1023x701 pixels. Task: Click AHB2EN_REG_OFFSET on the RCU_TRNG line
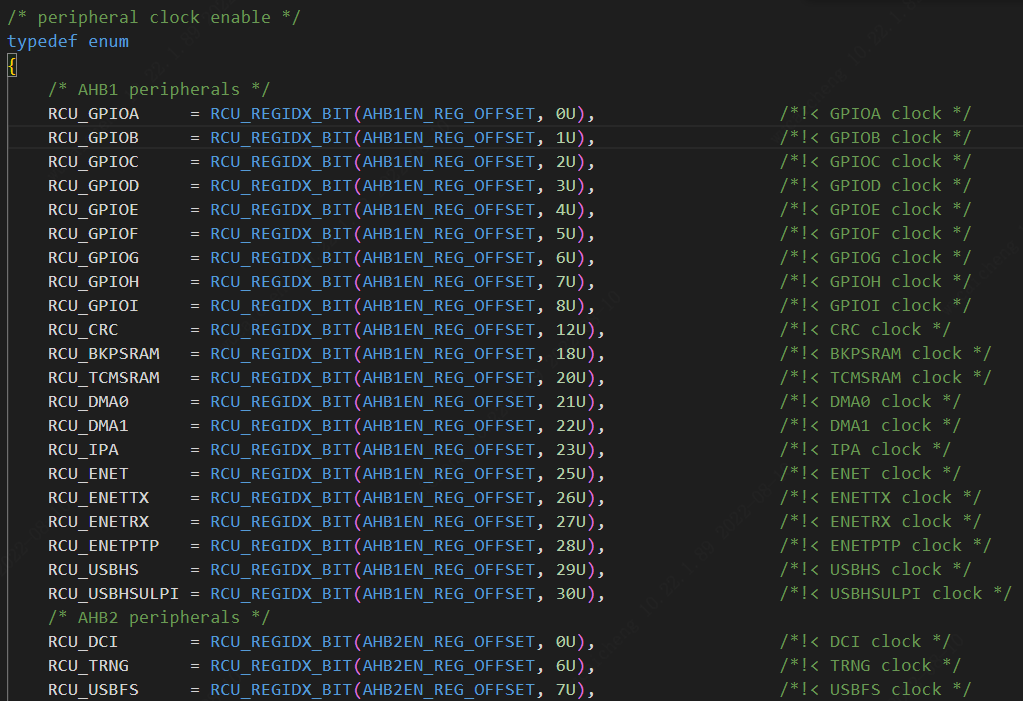(448, 665)
